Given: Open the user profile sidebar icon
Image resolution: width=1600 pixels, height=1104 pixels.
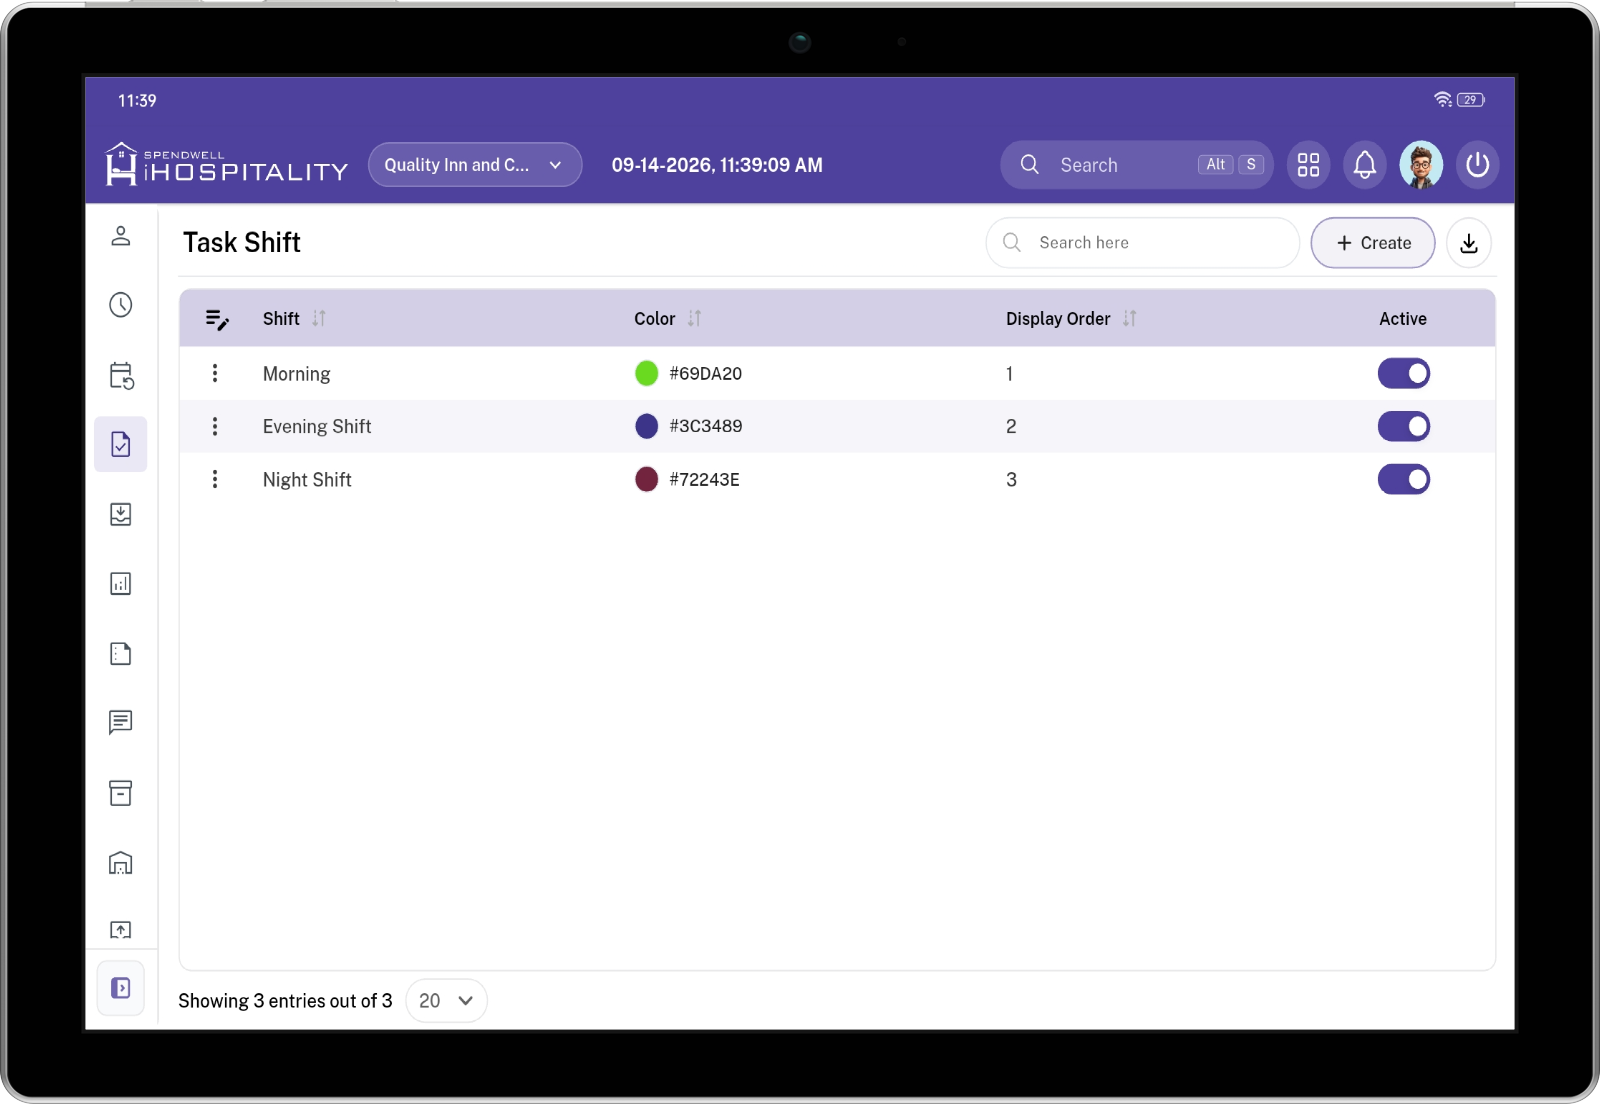Looking at the screenshot, I should (x=121, y=236).
